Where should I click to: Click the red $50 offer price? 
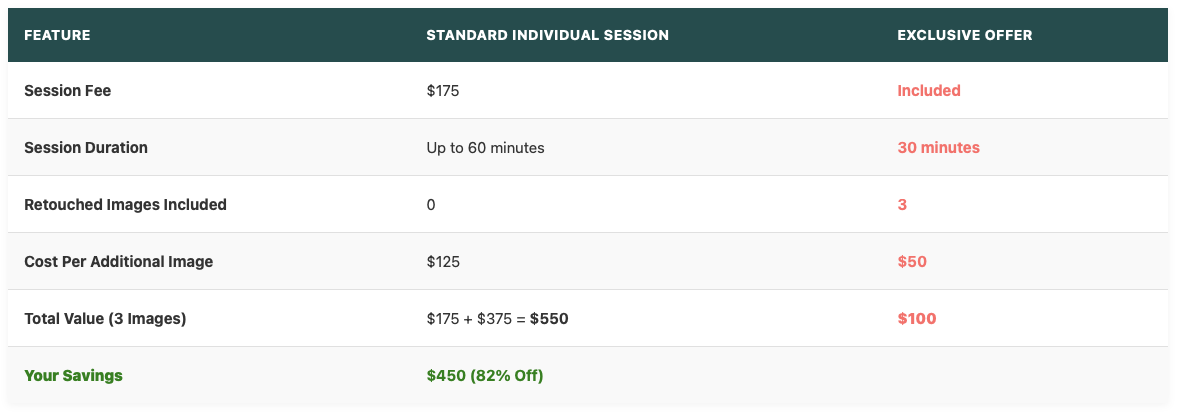(x=912, y=262)
